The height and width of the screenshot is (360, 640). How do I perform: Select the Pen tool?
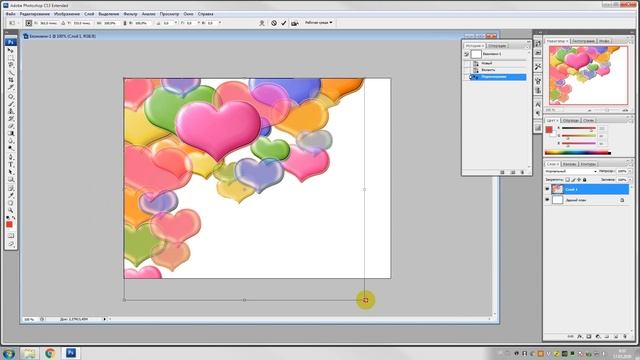11,157
